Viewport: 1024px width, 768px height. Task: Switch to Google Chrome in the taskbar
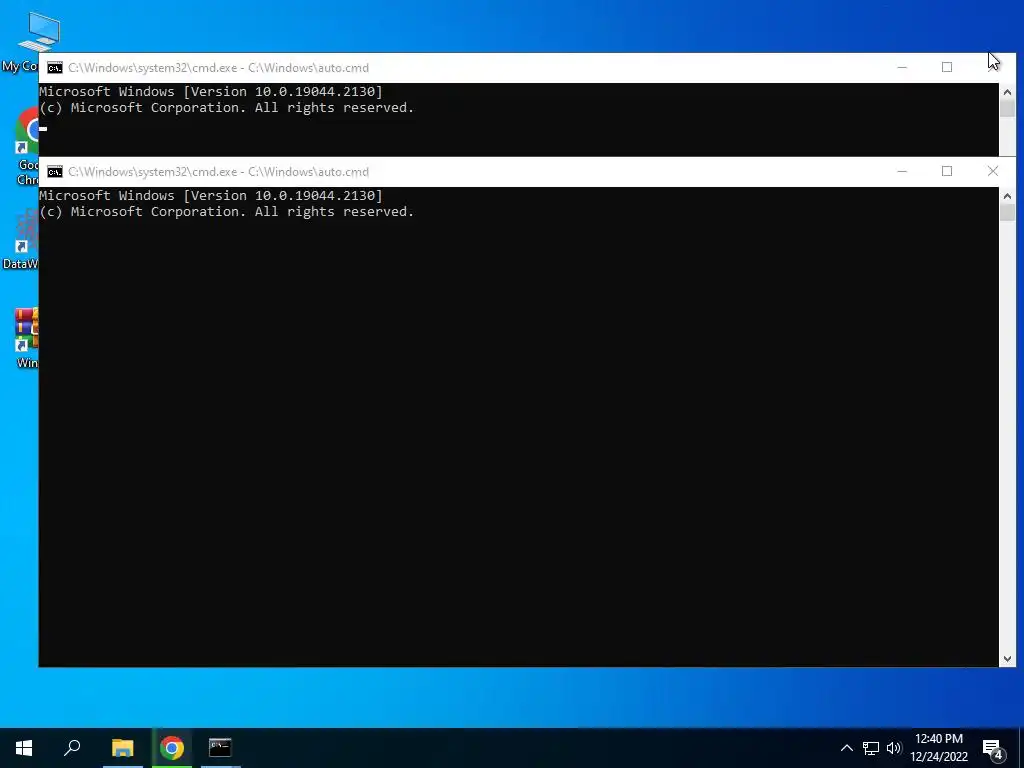[172, 748]
